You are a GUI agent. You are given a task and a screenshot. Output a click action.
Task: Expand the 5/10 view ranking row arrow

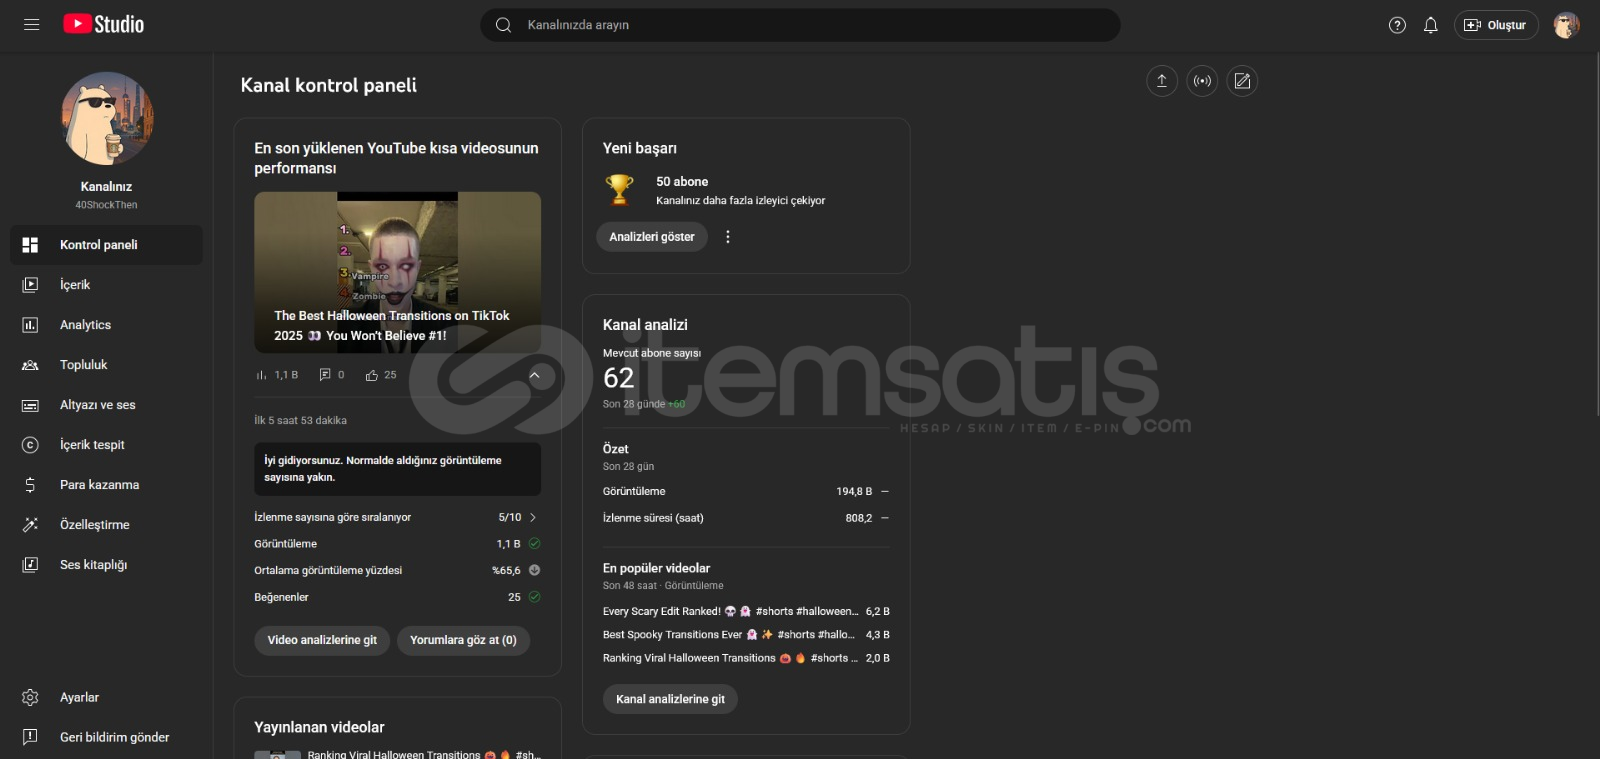[x=533, y=517]
